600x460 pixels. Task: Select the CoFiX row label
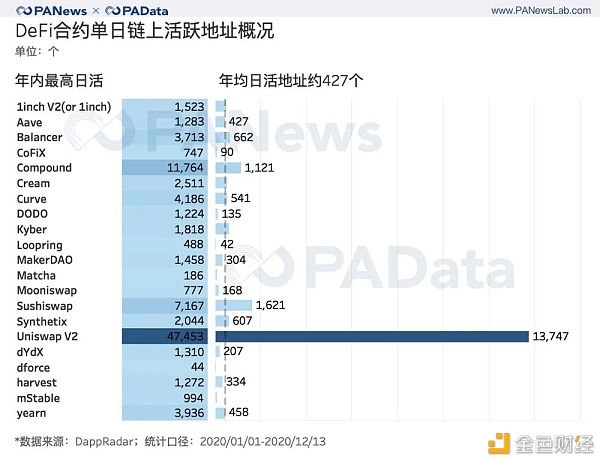[x=31, y=153]
